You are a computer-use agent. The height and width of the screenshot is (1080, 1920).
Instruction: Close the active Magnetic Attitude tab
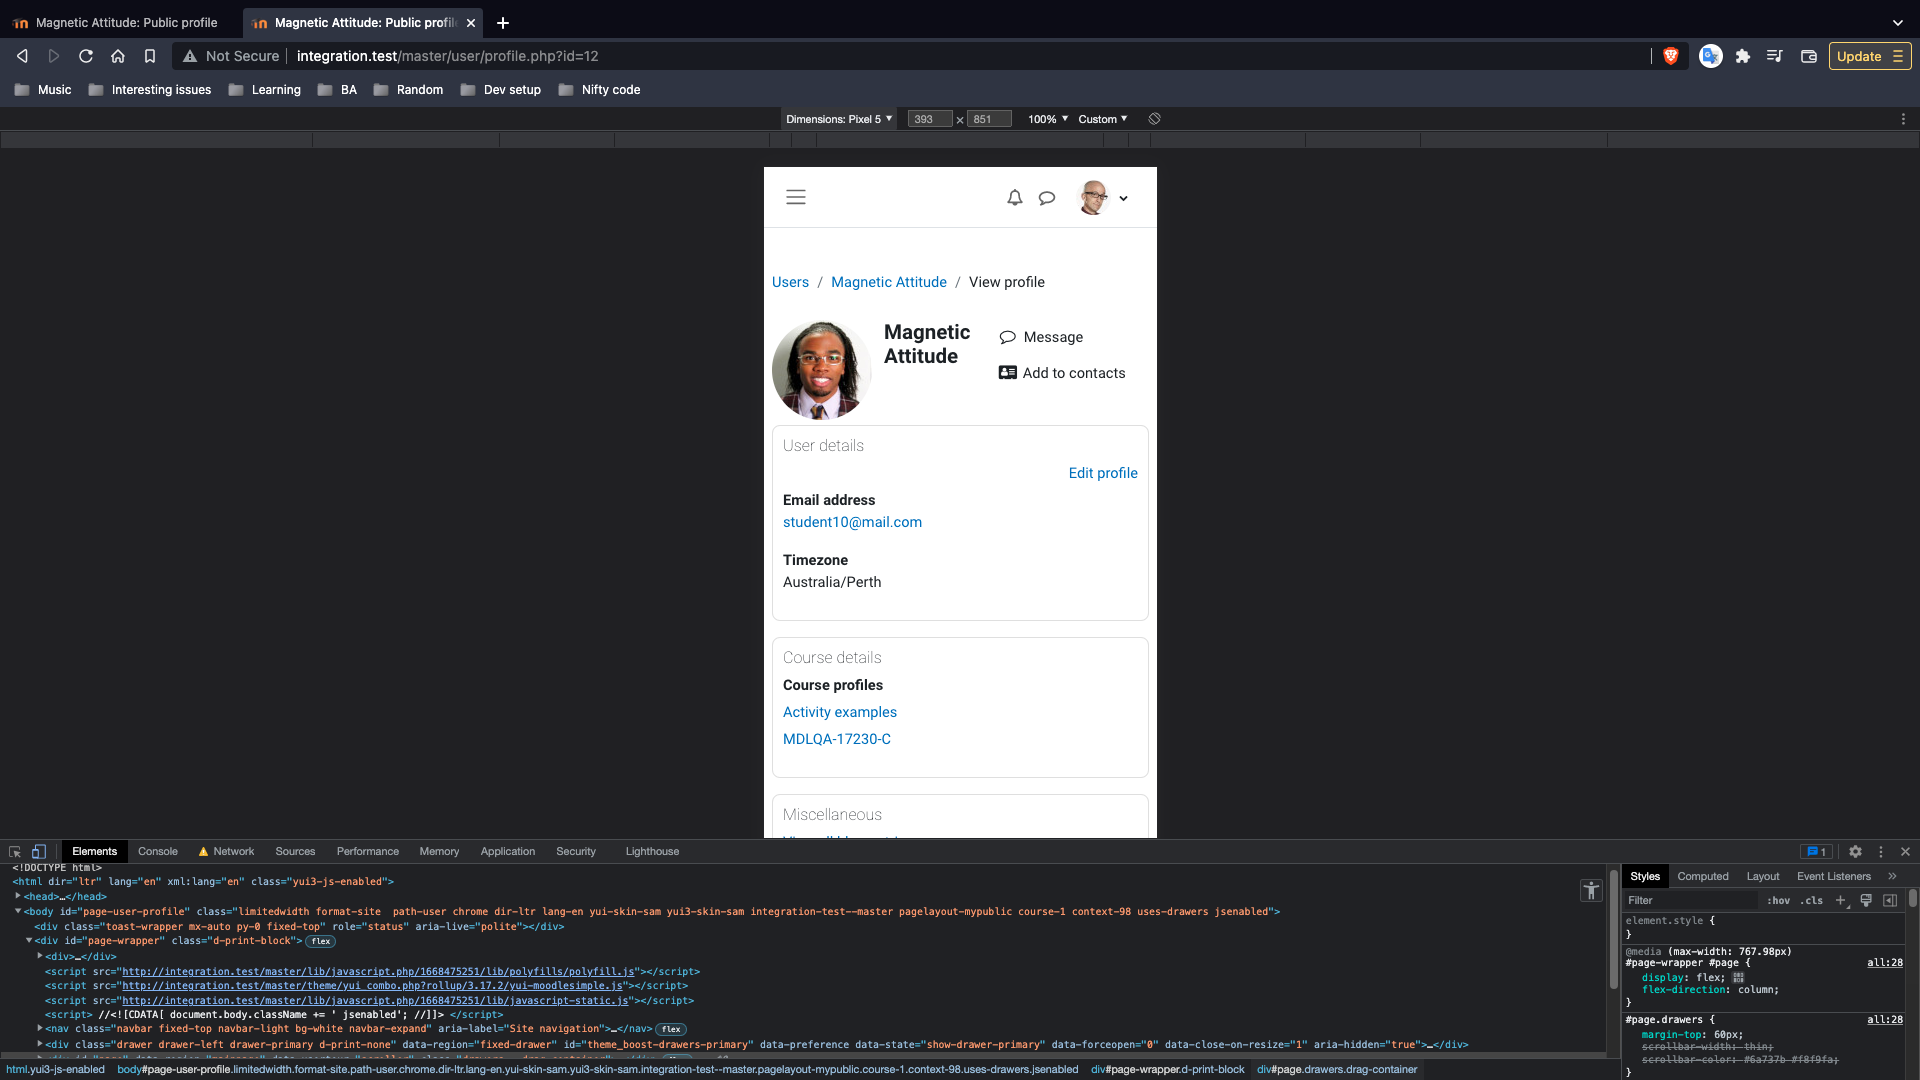coord(471,22)
